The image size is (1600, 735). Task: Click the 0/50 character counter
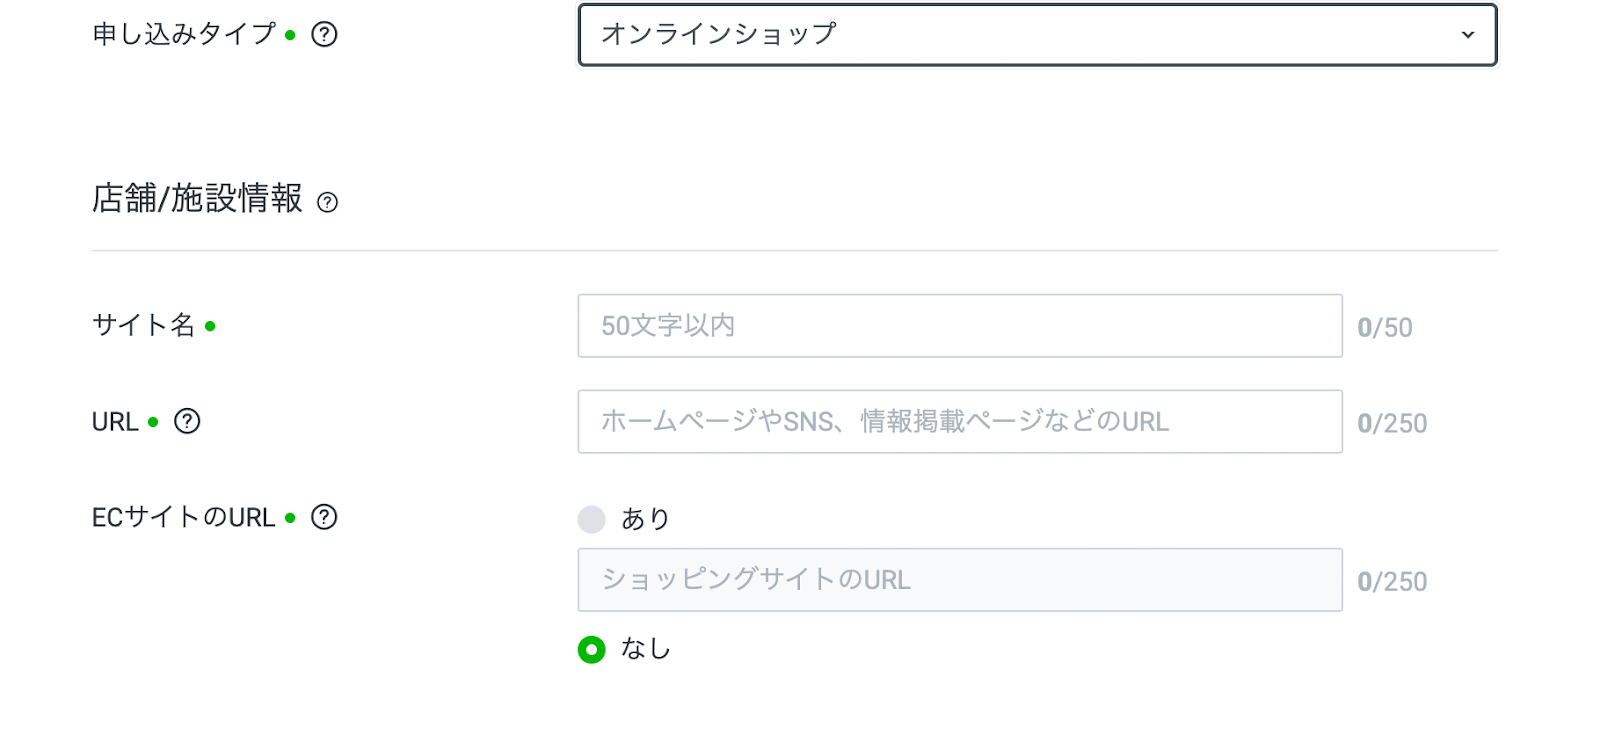pos(1384,328)
